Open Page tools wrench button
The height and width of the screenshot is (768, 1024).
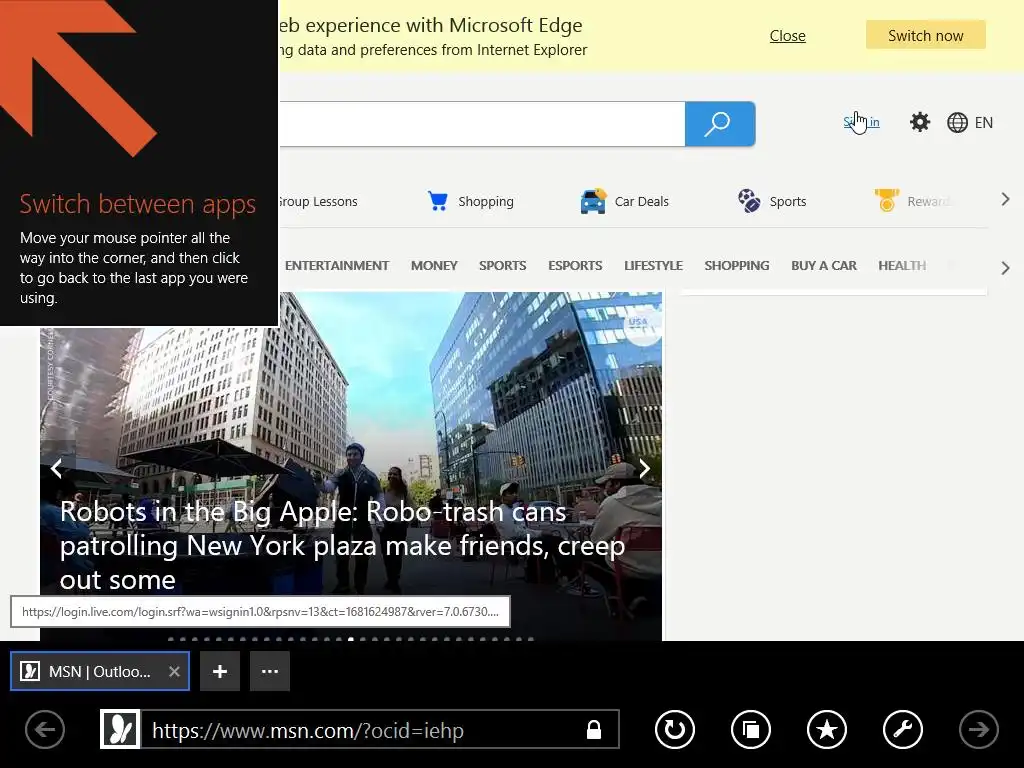coord(903,729)
